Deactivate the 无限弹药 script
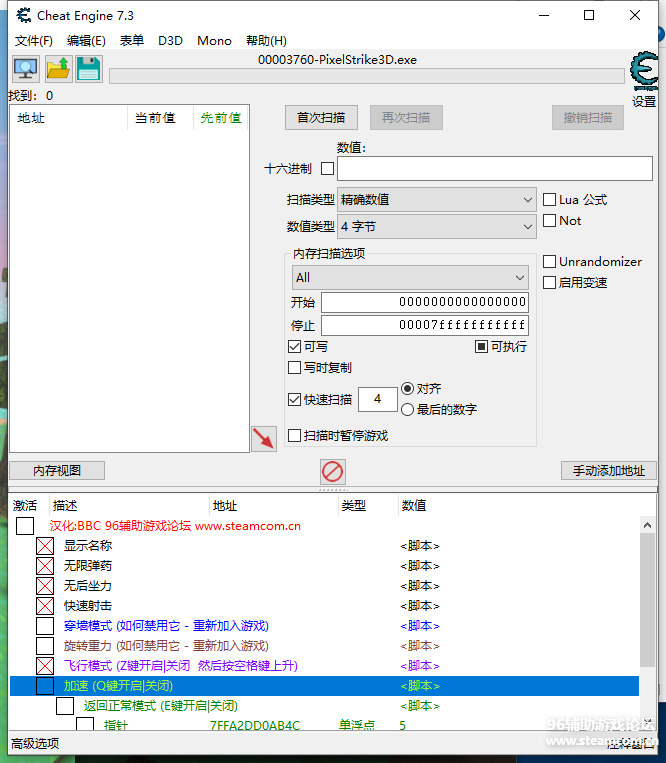Screen dimensions: 666x763 click(x=45, y=566)
